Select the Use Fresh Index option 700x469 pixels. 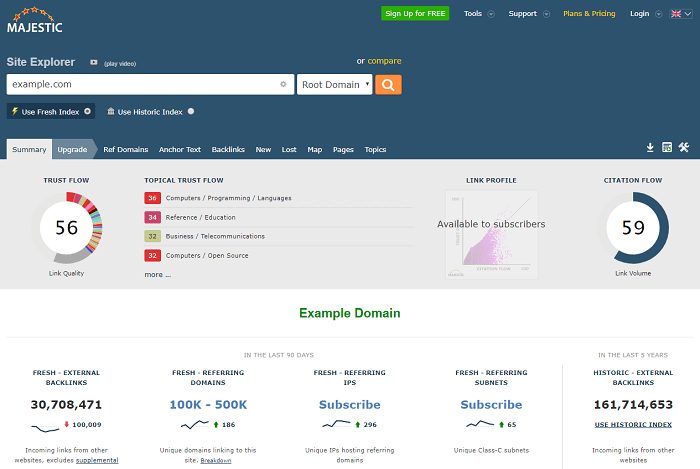[50, 112]
